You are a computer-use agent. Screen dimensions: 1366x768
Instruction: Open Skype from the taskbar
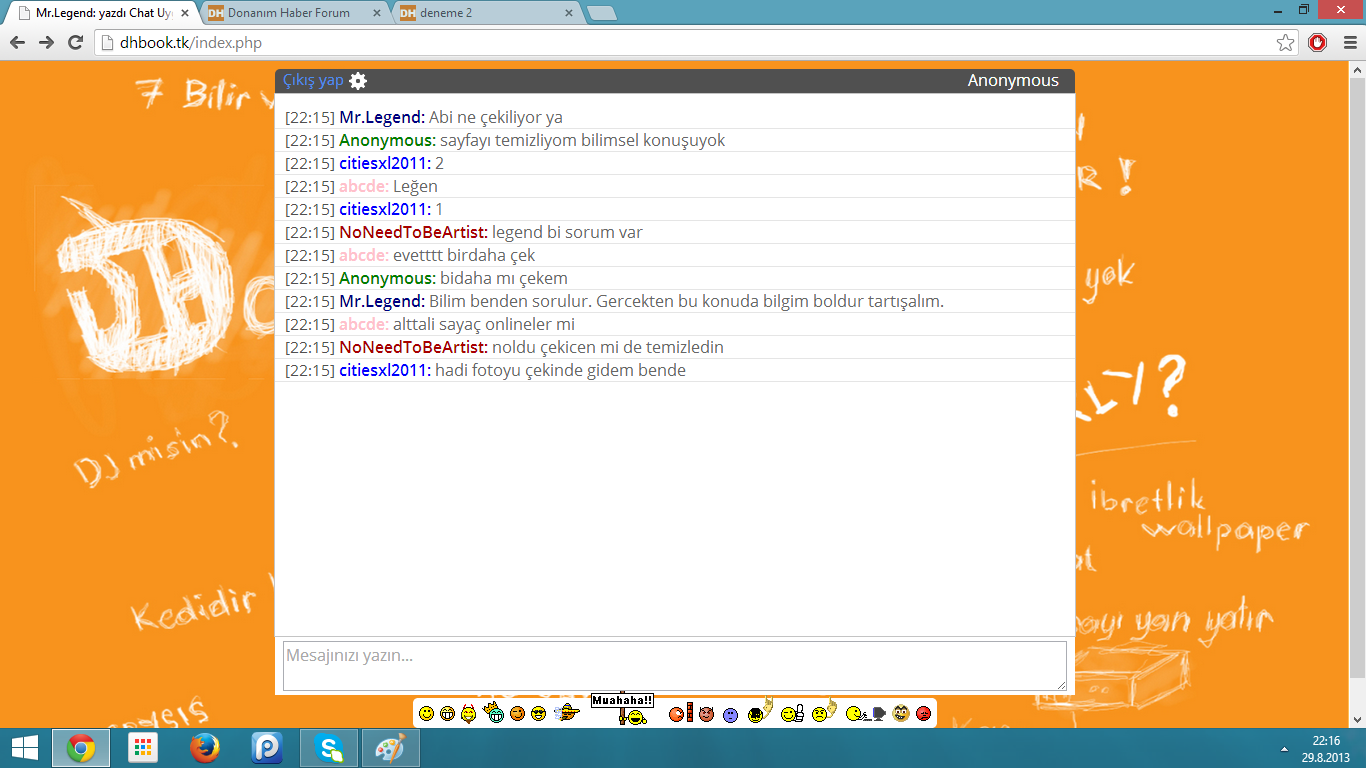tap(329, 748)
